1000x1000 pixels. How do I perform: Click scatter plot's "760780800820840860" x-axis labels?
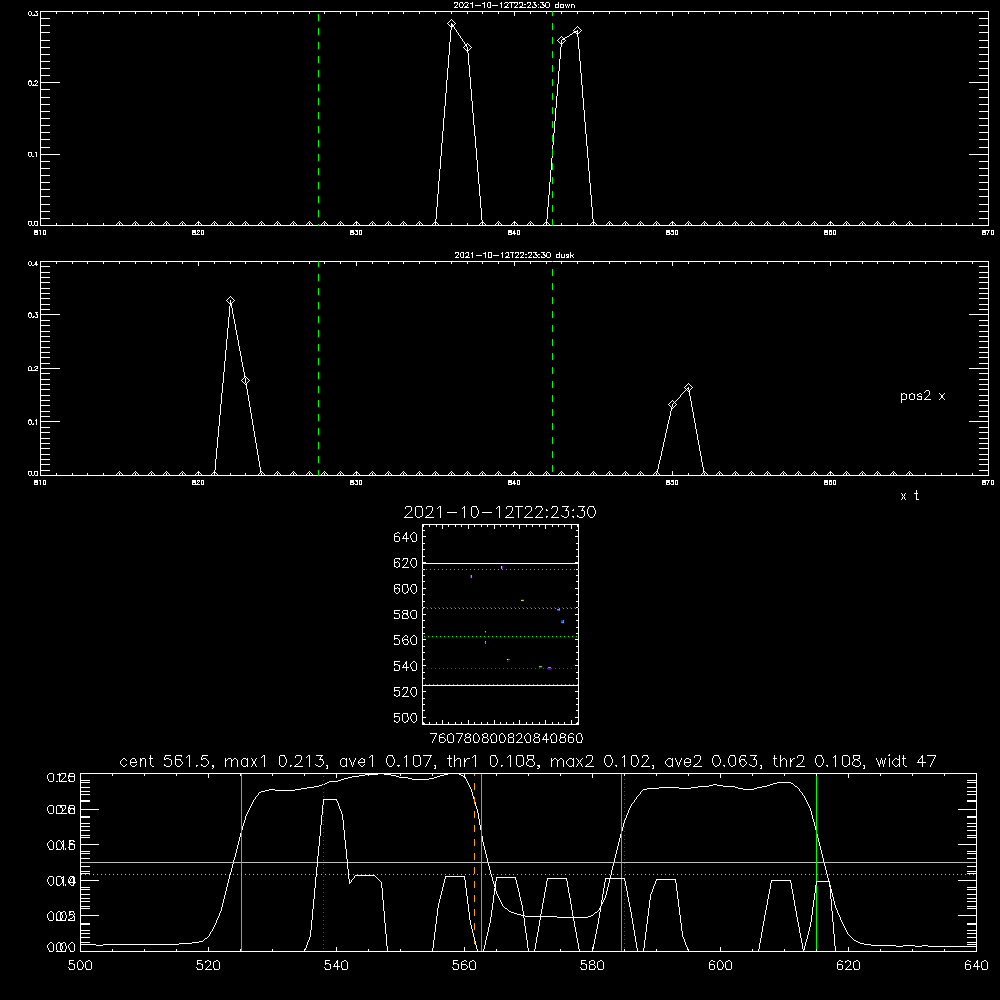pyautogui.click(x=506, y=738)
